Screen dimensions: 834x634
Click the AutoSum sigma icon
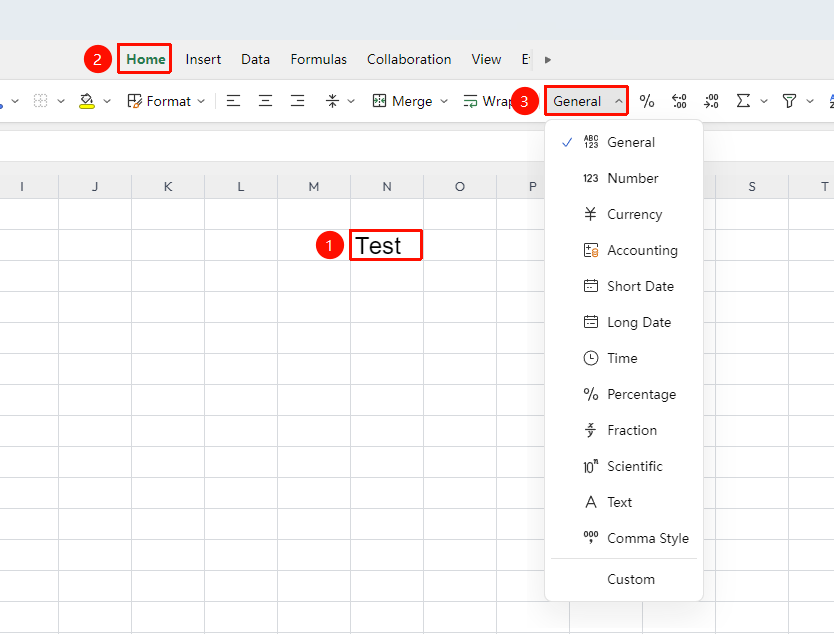(x=743, y=101)
